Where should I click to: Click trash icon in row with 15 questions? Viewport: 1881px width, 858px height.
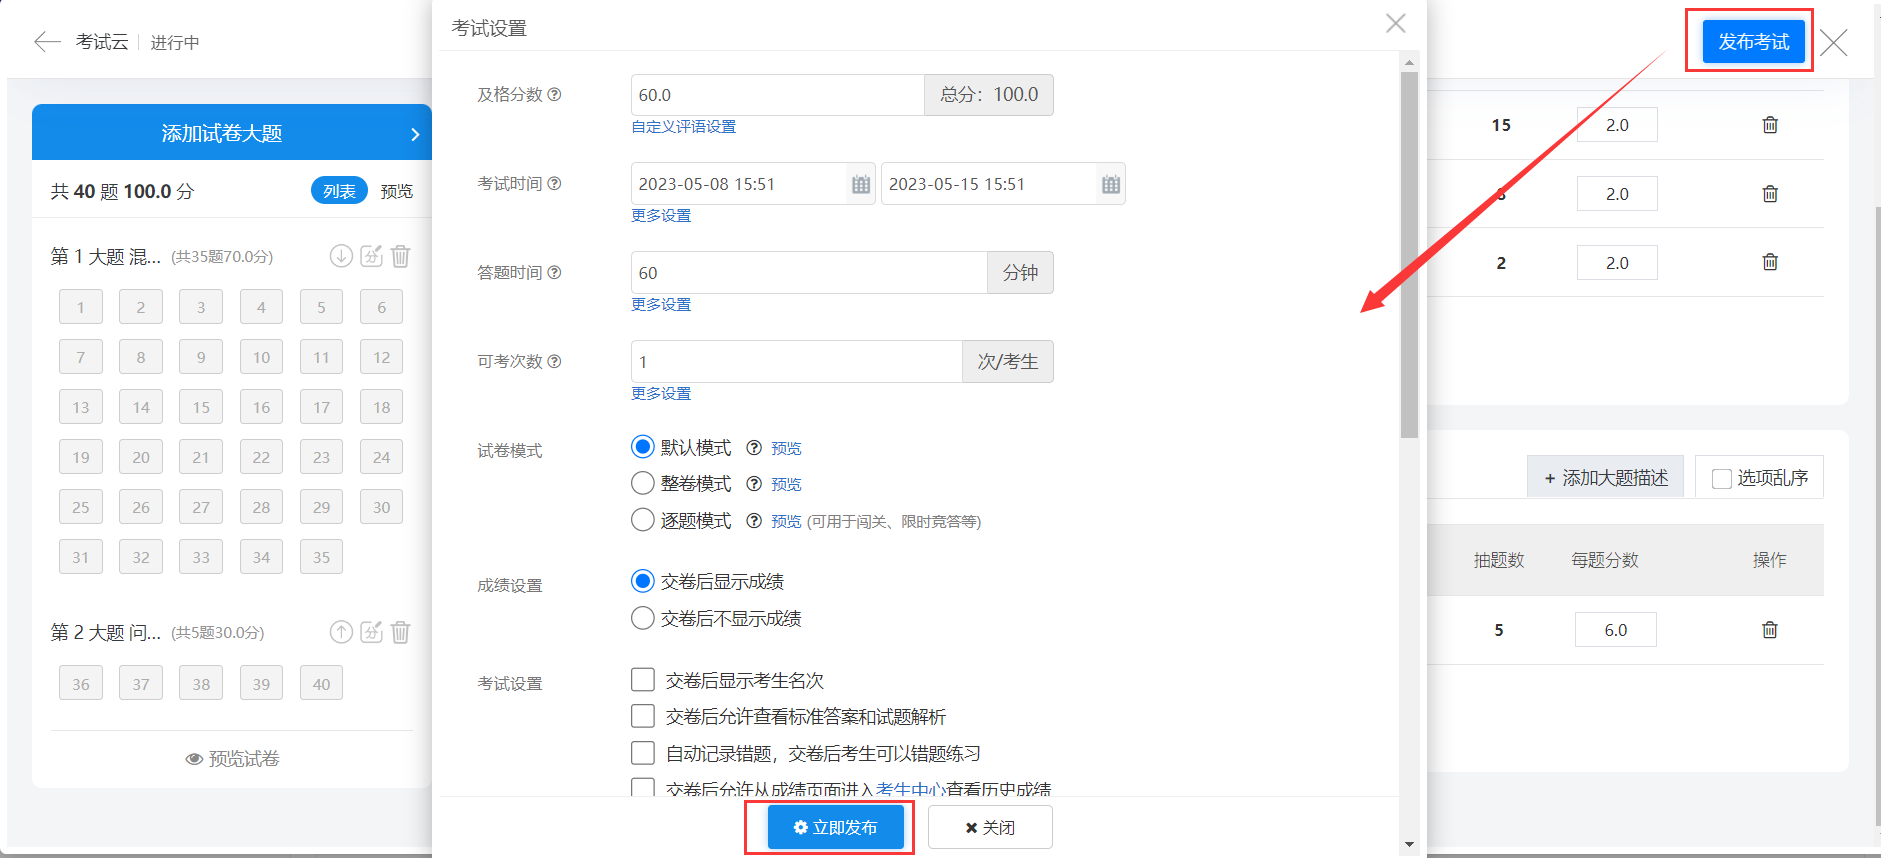1769,125
